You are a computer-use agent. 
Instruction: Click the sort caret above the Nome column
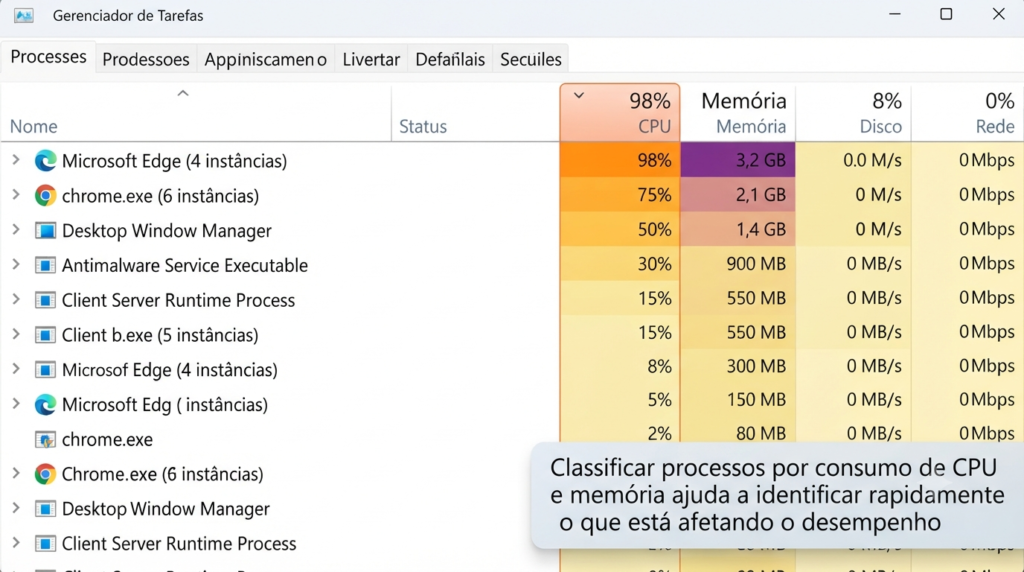(183, 93)
